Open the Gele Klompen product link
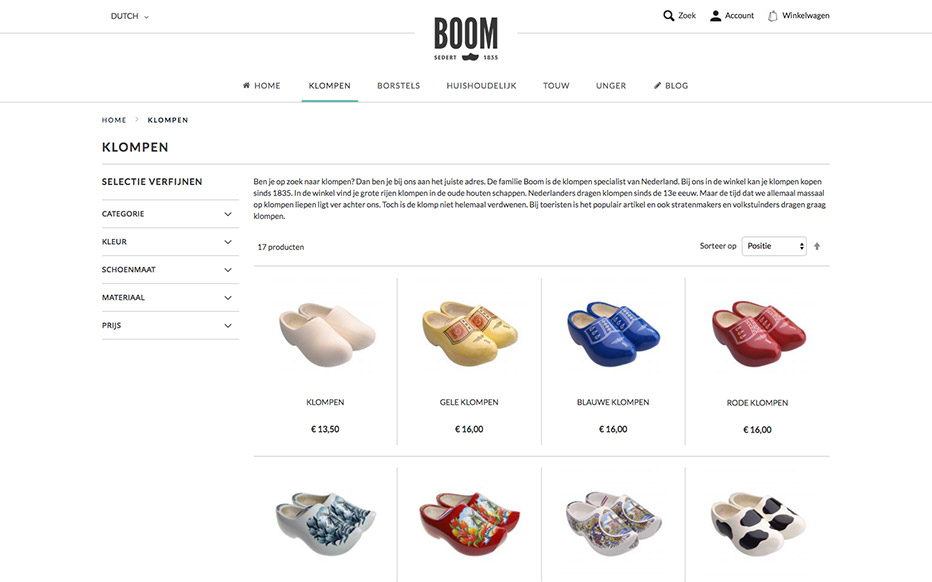932x582 pixels. [x=469, y=402]
